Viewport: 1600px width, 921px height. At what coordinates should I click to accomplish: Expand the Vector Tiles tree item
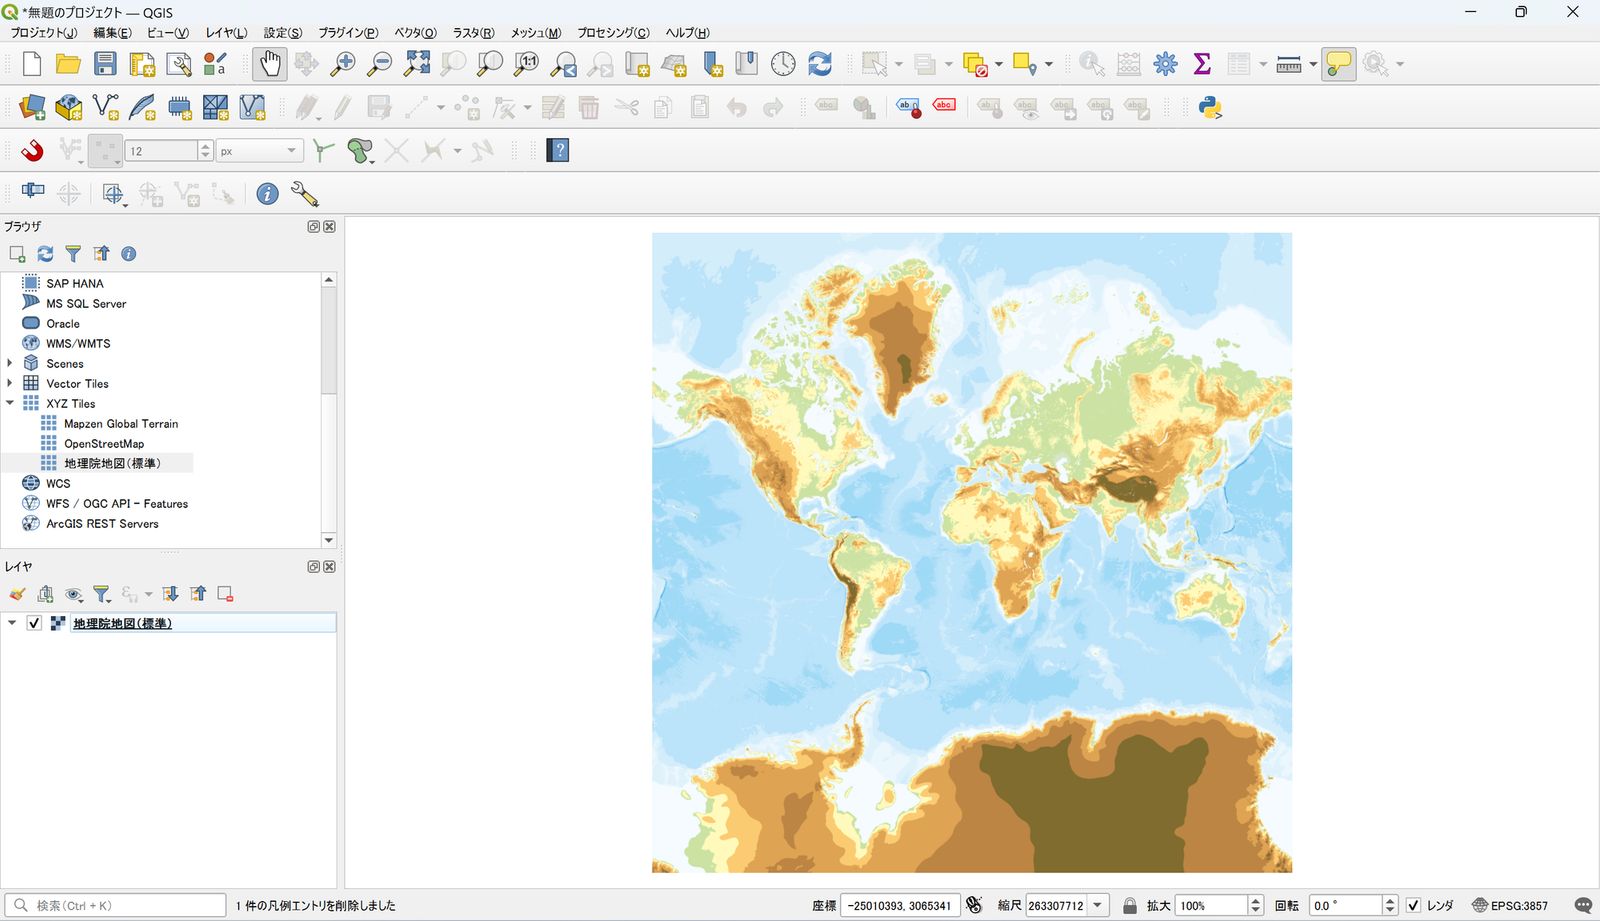click(10, 383)
